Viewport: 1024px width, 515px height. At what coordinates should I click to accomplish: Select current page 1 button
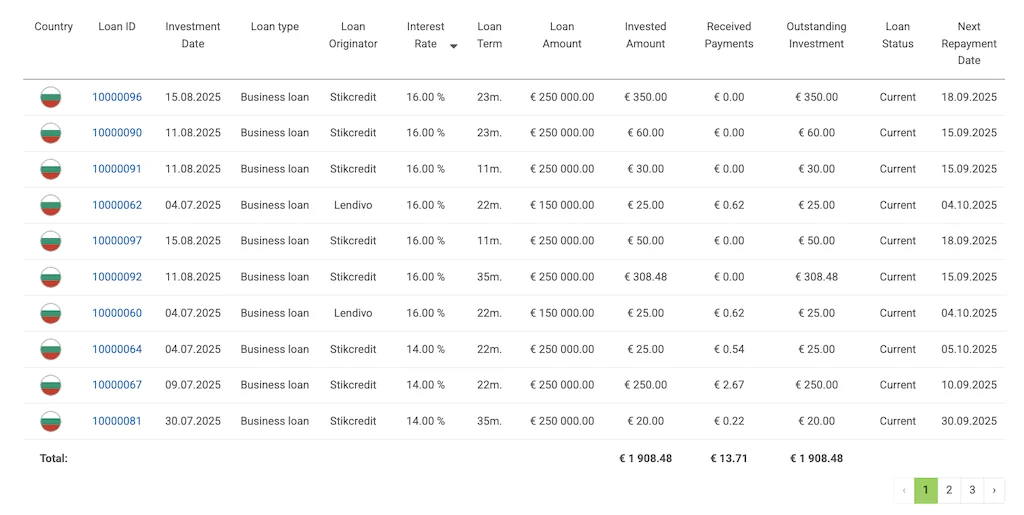(926, 490)
